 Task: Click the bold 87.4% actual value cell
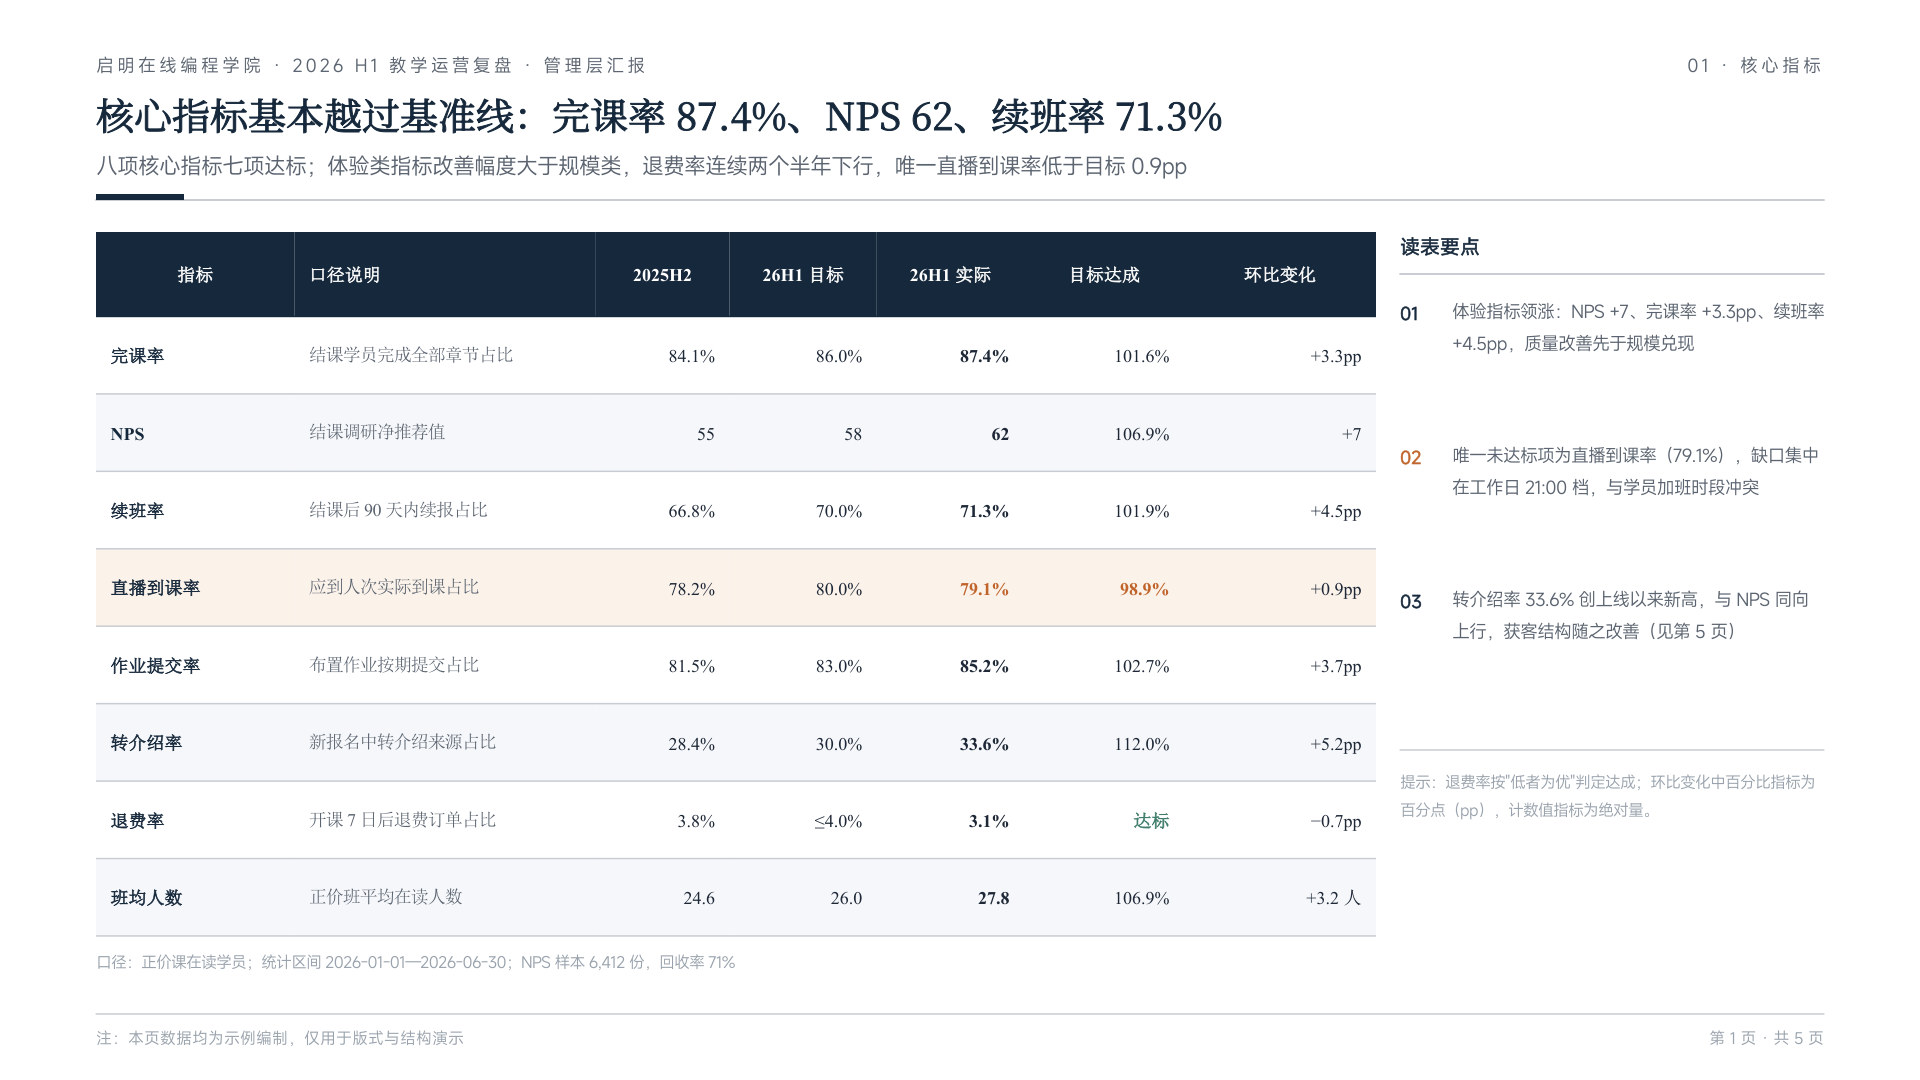point(984,356)
